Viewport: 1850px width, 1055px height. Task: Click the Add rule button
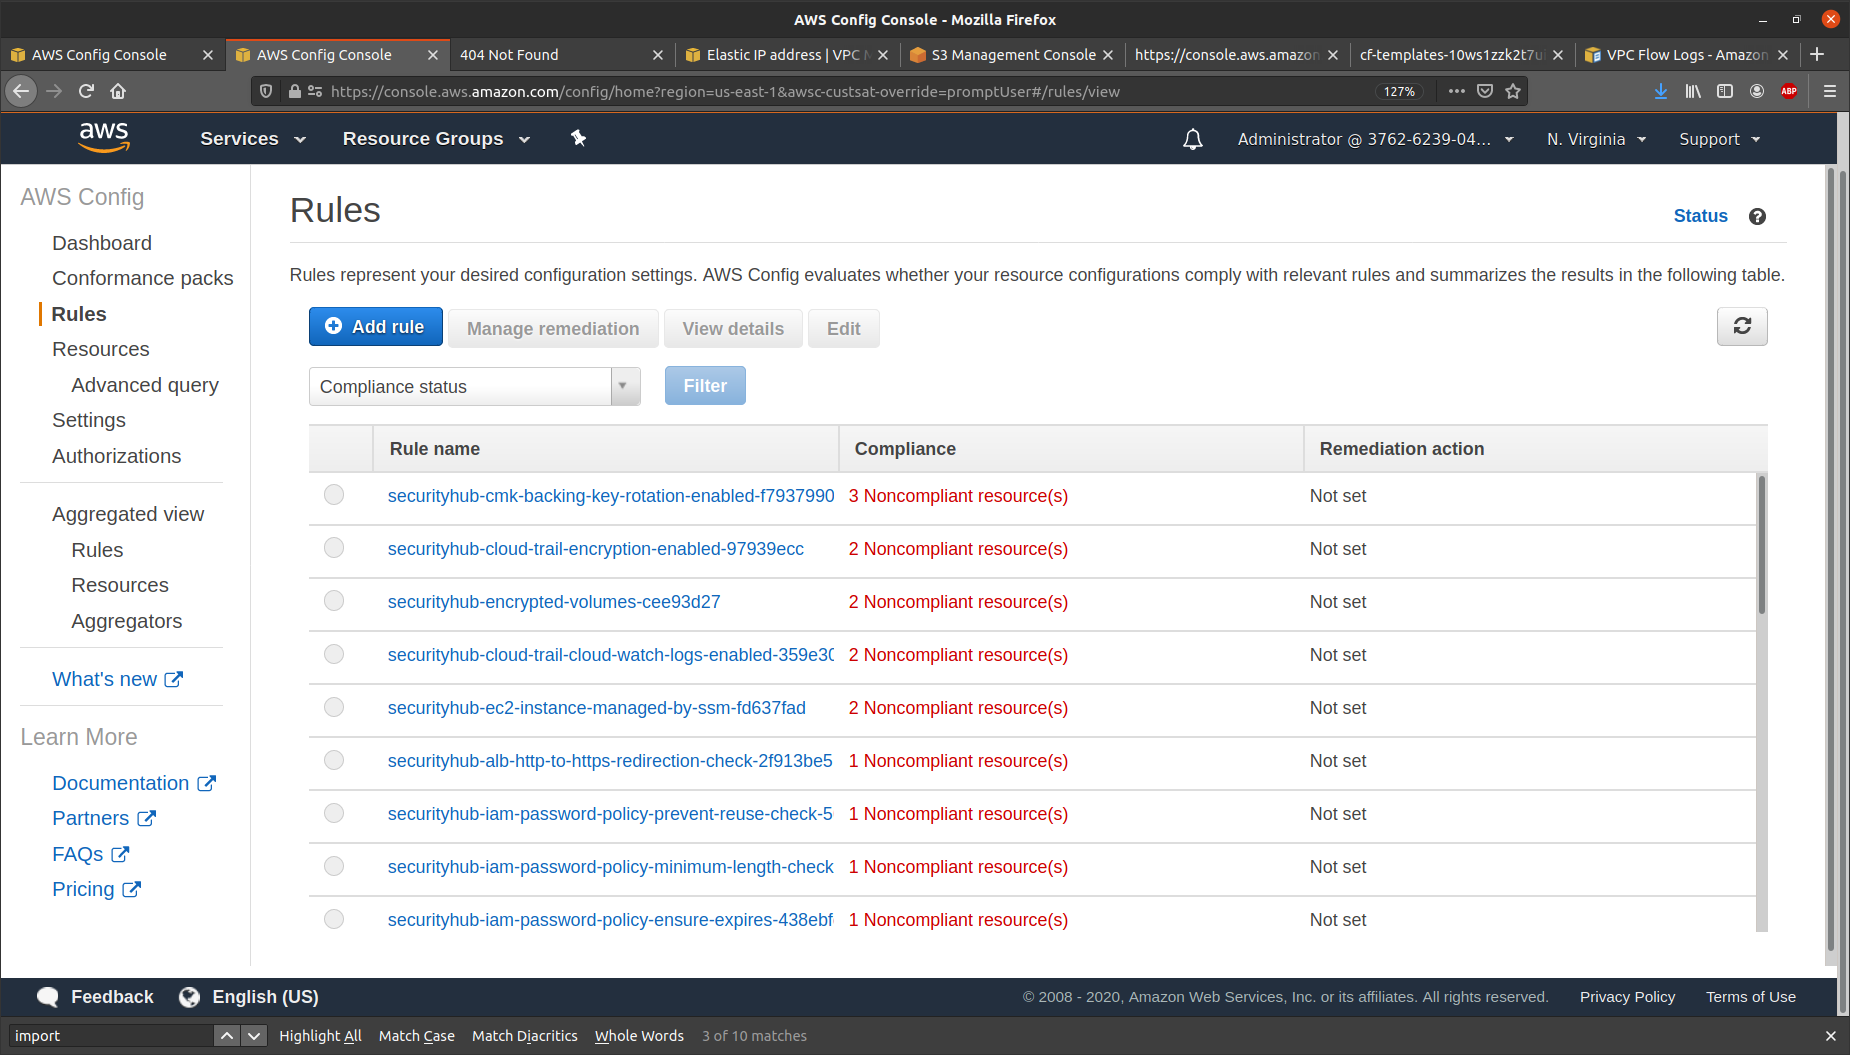[376, 327]
